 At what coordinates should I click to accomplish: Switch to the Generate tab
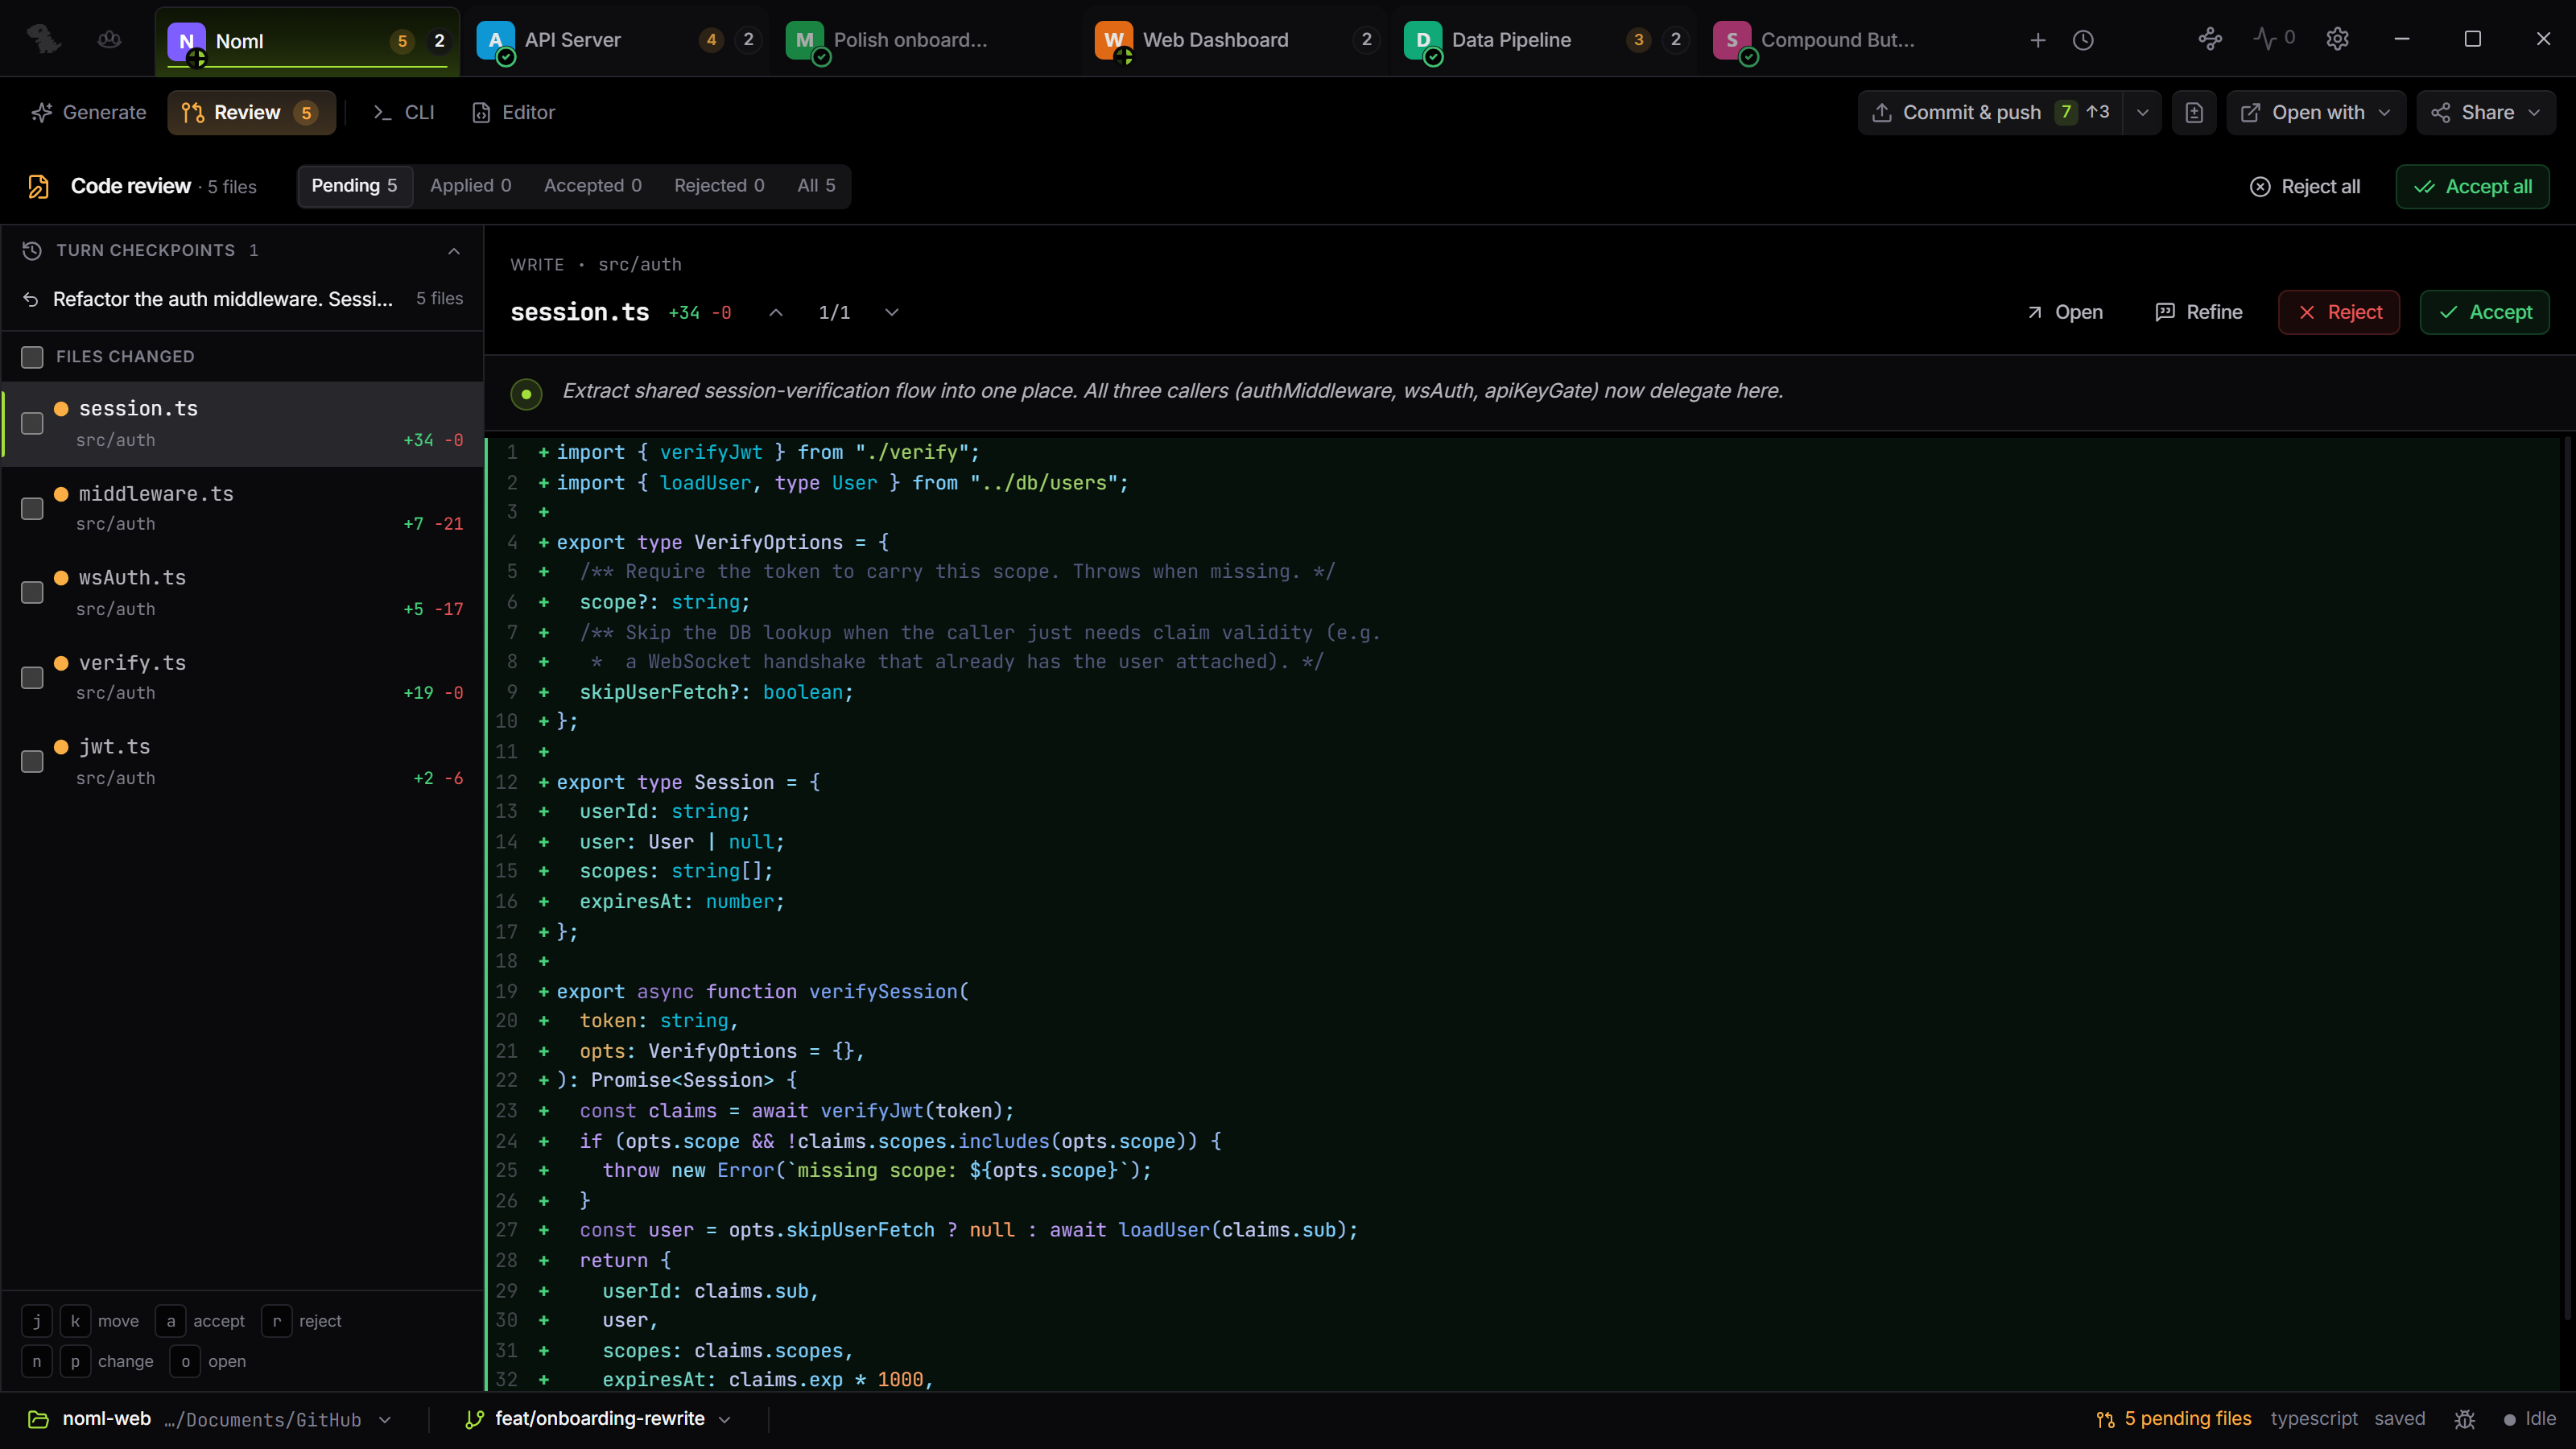click(89, 113)
